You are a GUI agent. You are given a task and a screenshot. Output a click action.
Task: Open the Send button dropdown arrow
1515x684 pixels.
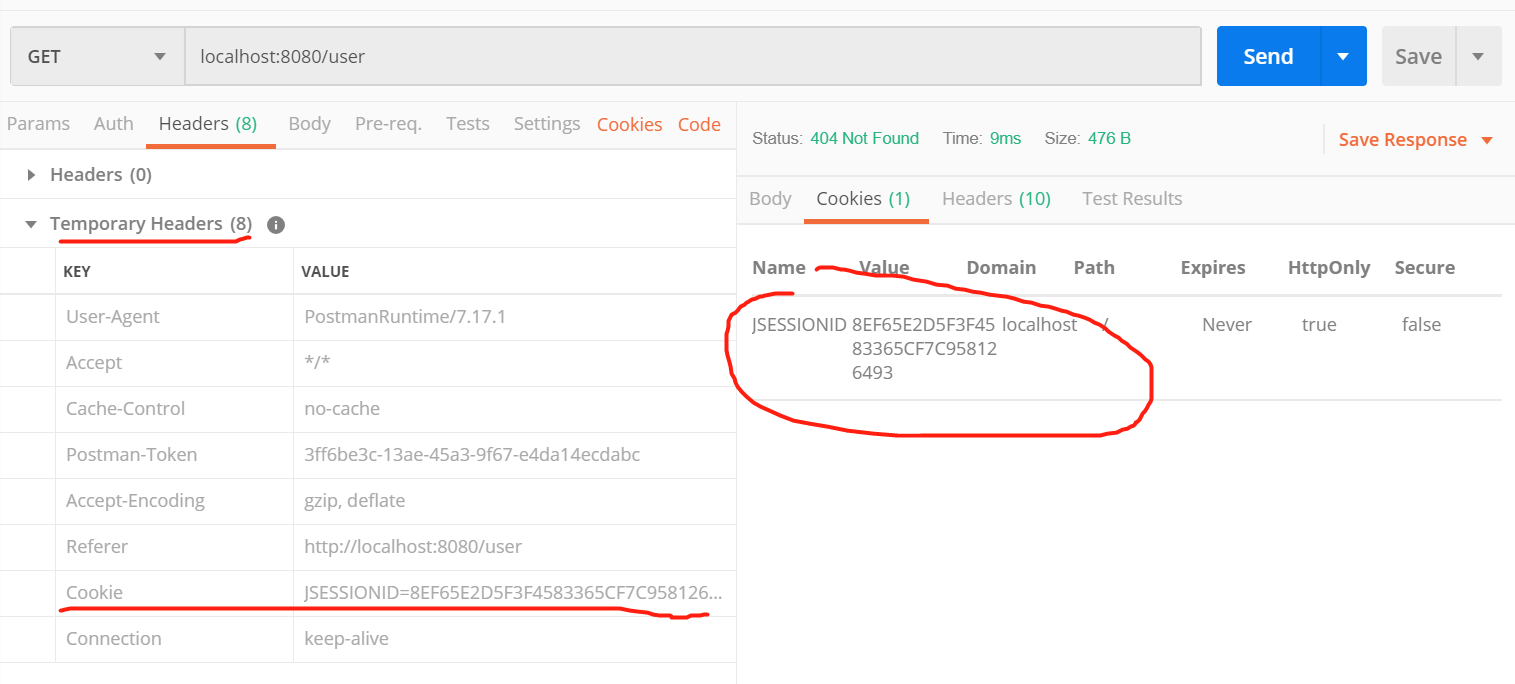point(1344,57)
